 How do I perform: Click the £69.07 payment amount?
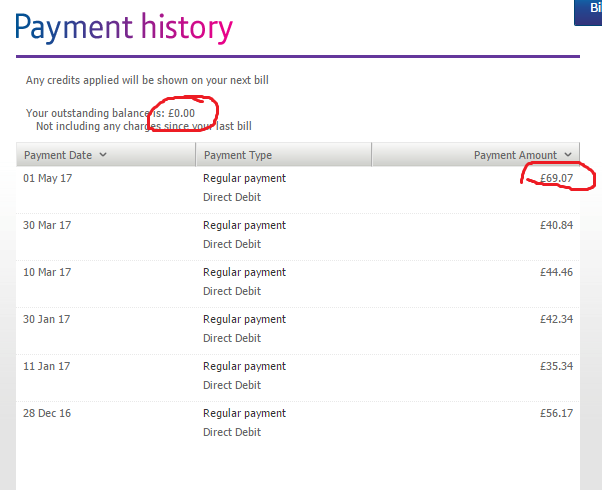556,178
